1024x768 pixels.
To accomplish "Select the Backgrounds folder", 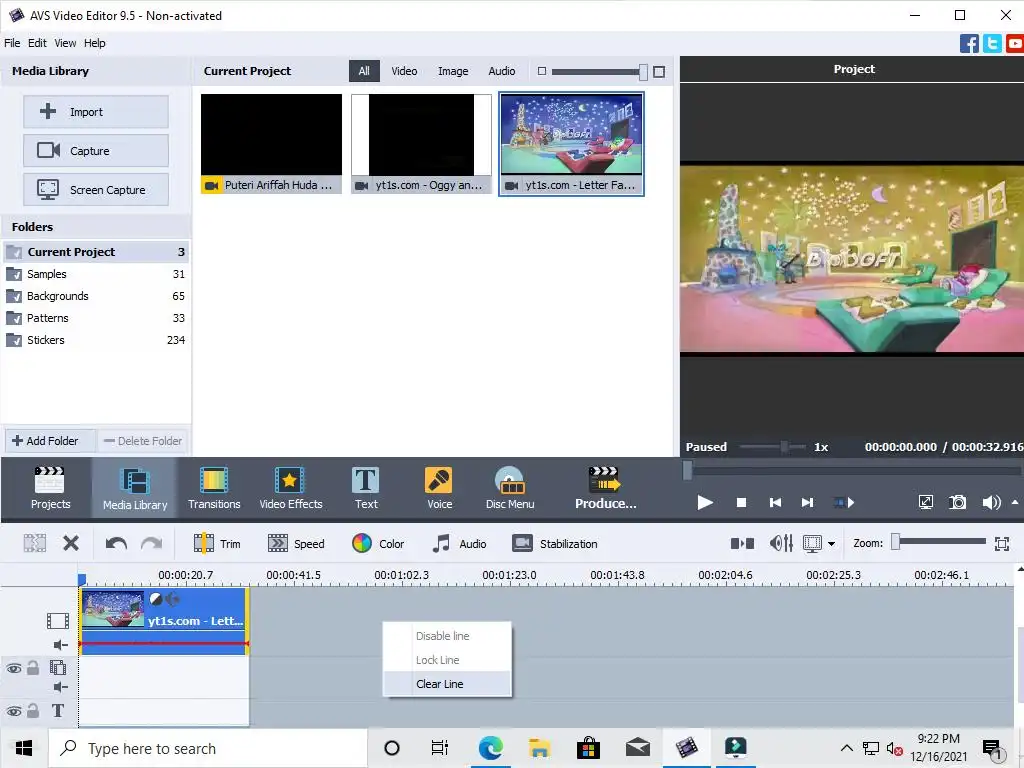I will point(95,296).
